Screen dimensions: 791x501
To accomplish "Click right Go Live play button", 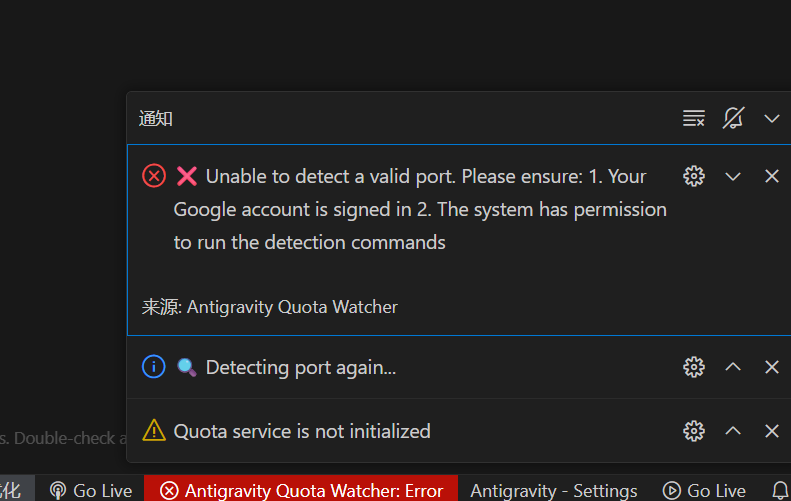I will point(704,490).
